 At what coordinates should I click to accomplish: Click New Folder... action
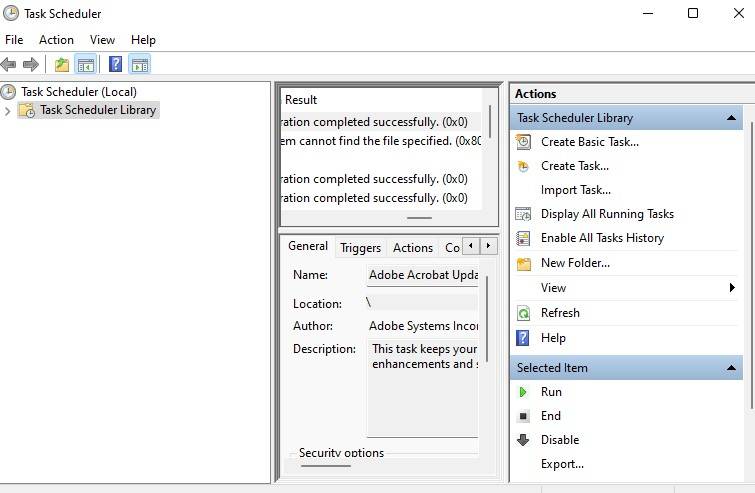click(x=575, y=263)
